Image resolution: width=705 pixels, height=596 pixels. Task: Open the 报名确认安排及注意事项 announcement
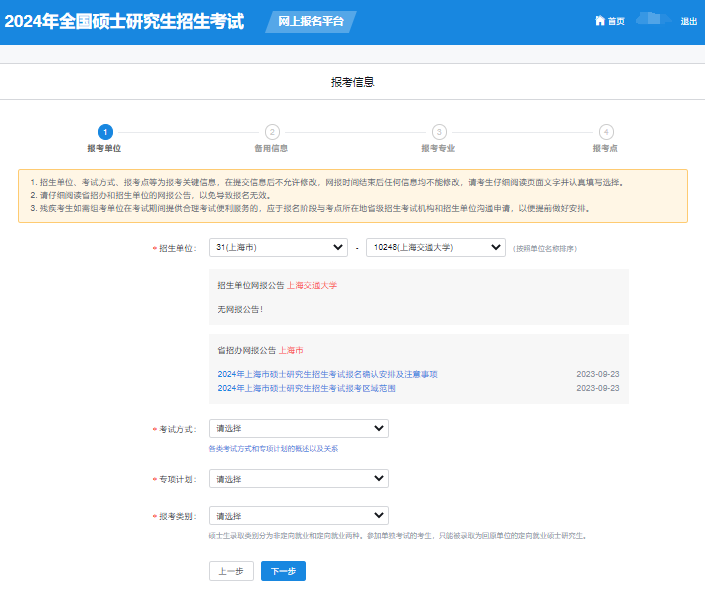[x=327, y=374]
